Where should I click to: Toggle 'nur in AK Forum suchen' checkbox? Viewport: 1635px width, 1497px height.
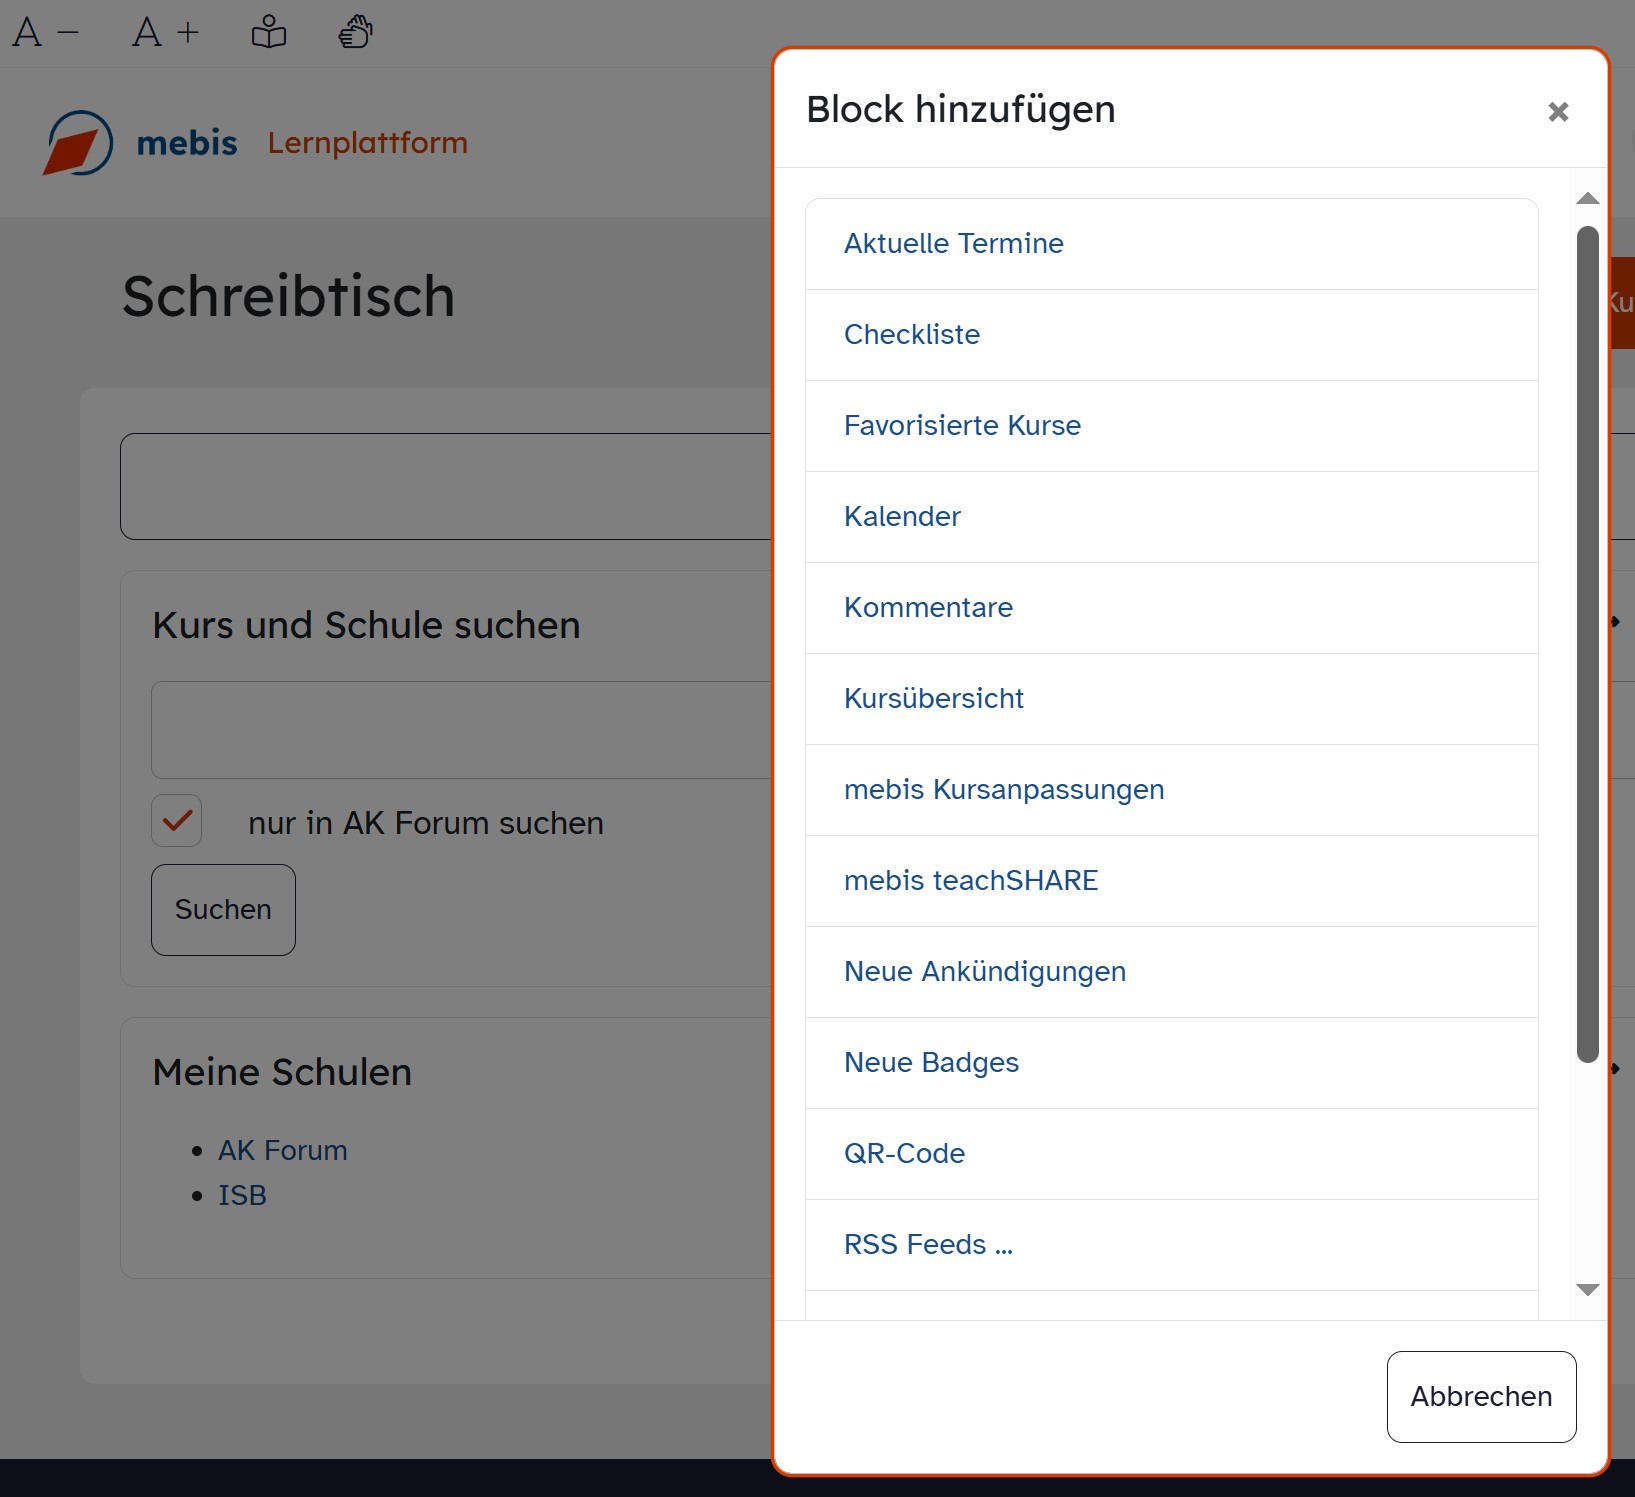177,821
